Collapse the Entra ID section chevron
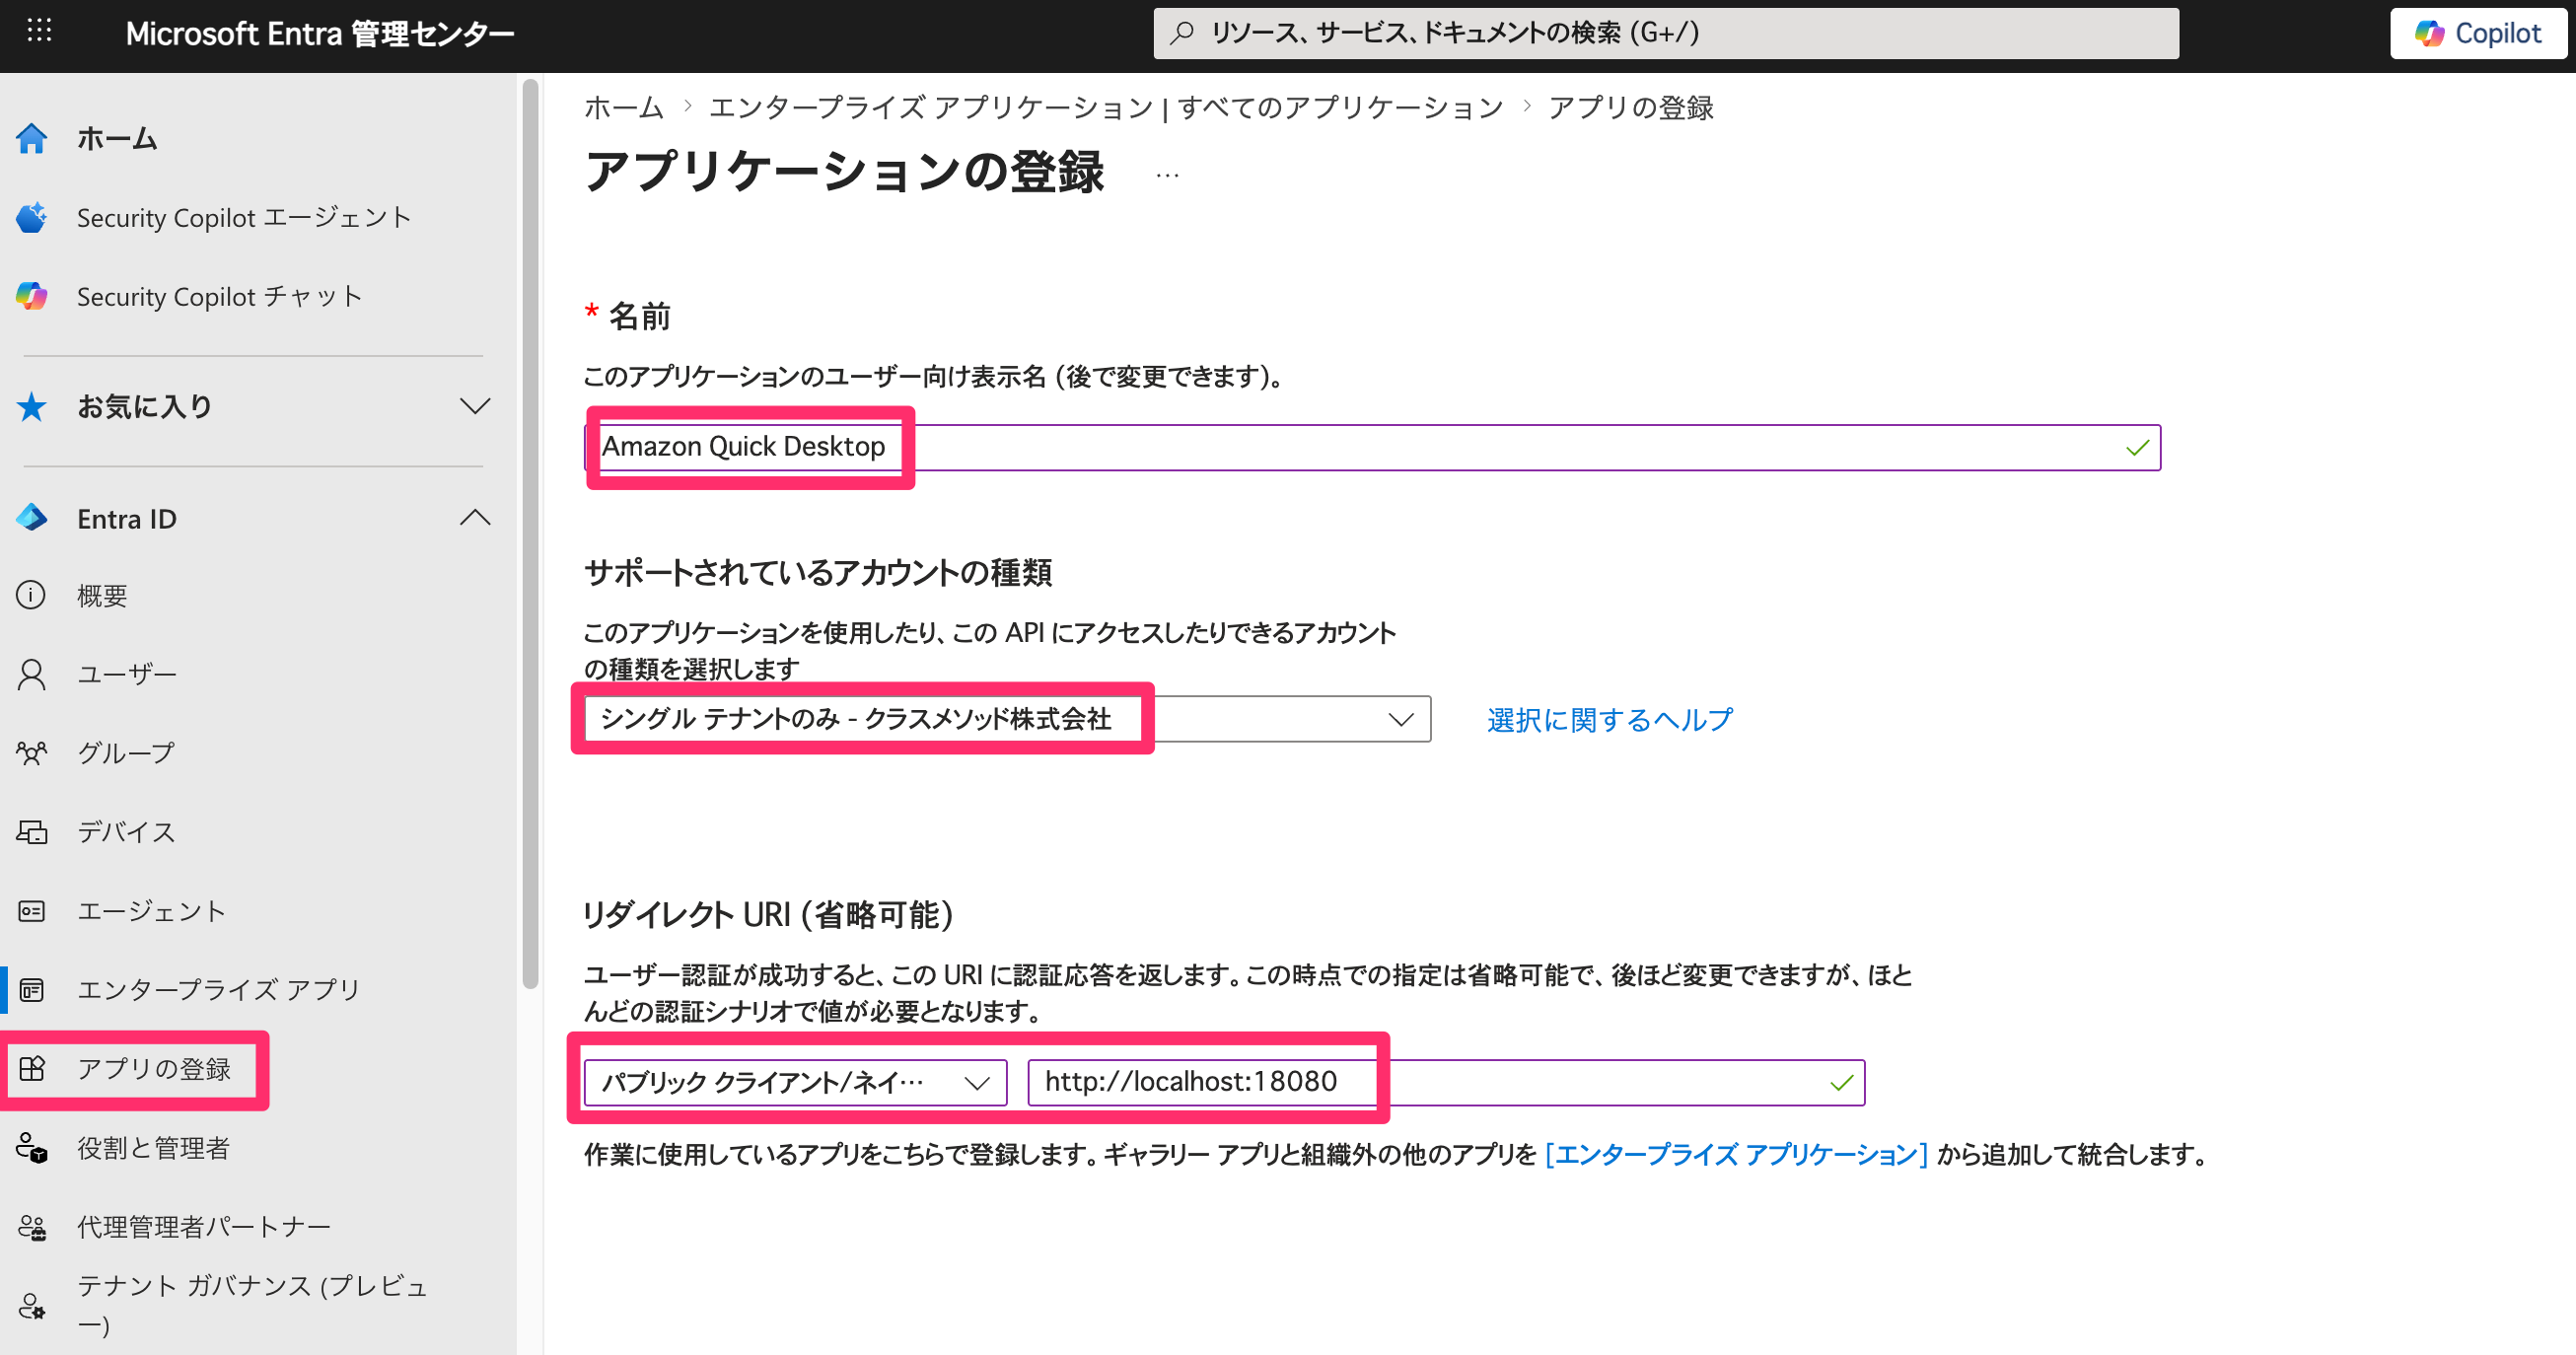 (x=475, y=517)
